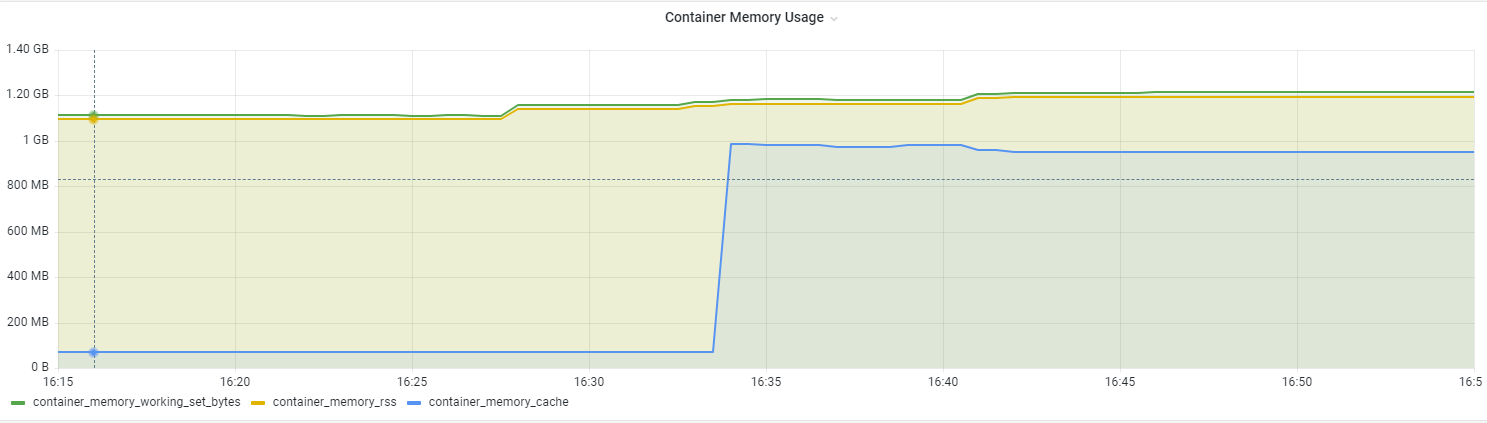Toggle the container_memory_working_set_bytes legend series
Image resolution: width=1487 pixels, height=423 pixels.
click(136, 402)
